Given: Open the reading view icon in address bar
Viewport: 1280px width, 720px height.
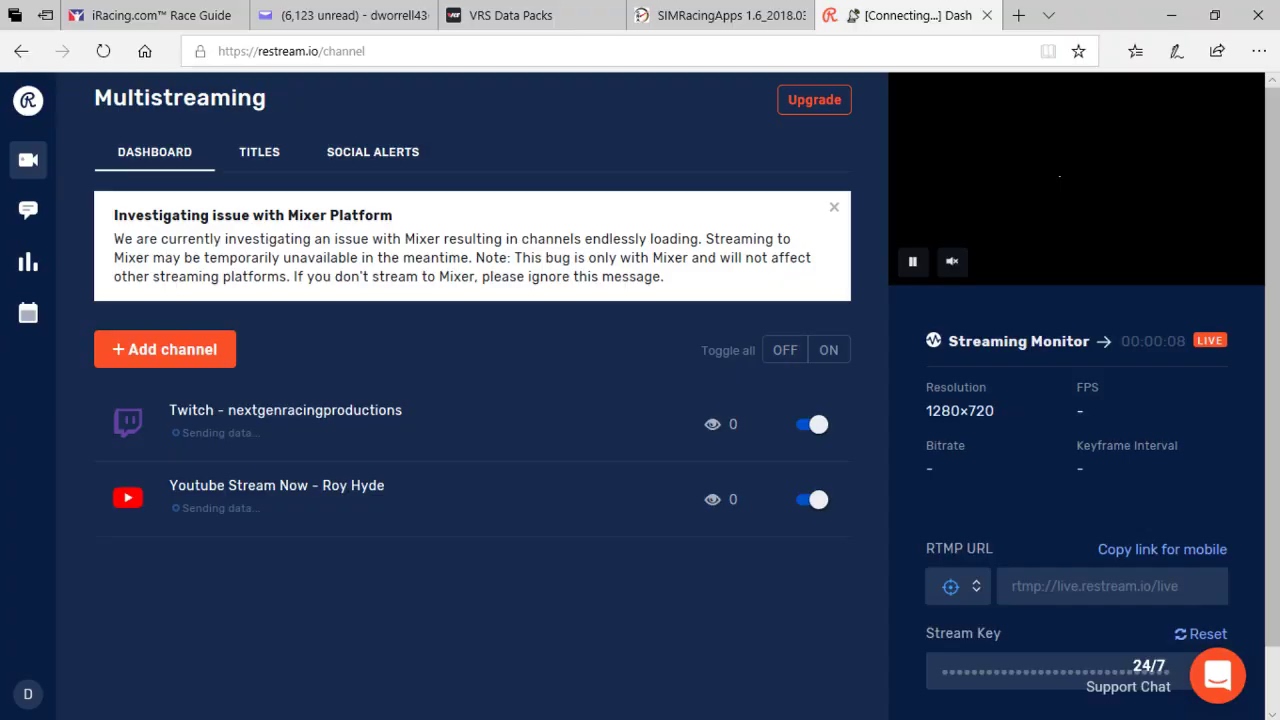Looking at the screenshot, I should [x=1048, y=51].
